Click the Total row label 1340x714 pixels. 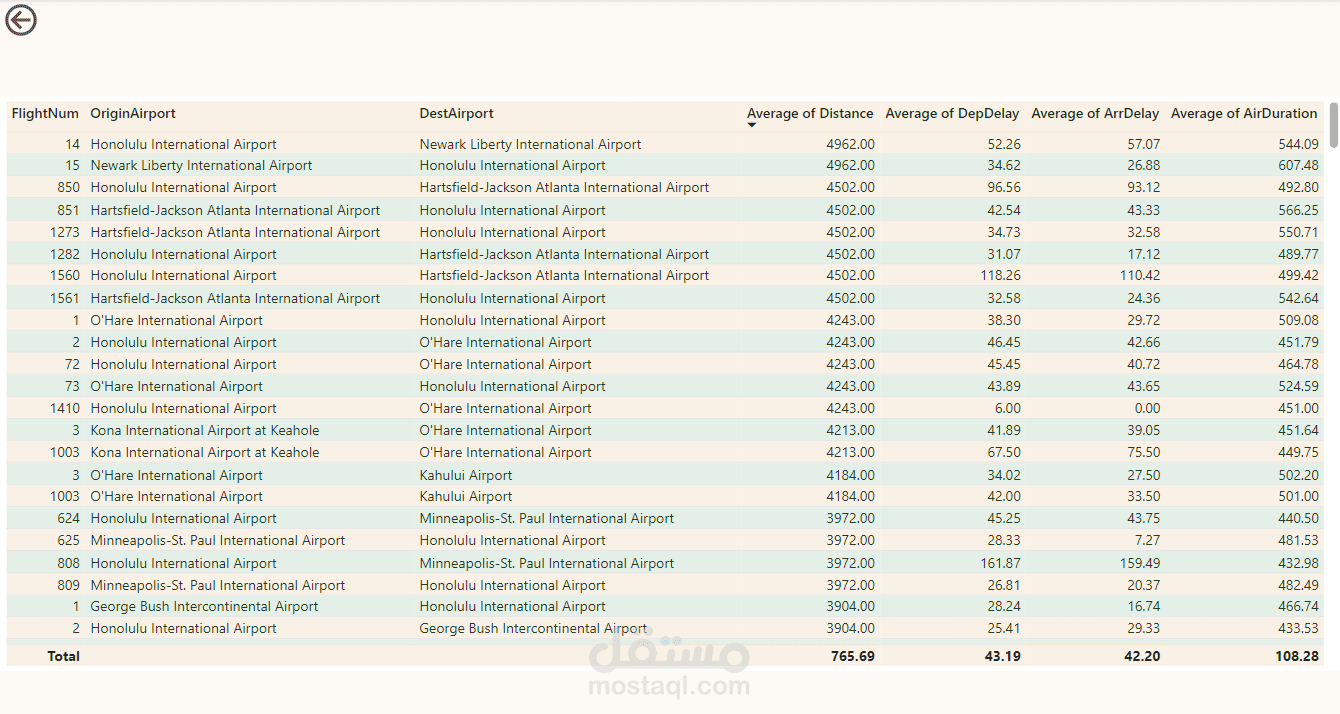(x=63, y=656)
